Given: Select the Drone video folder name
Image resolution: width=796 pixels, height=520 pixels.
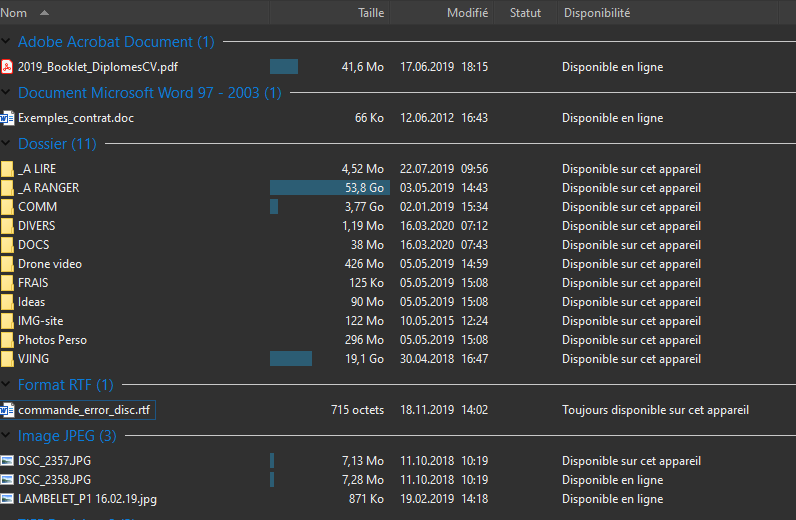Looking at the screenshot, I should [x=50, y=264].
